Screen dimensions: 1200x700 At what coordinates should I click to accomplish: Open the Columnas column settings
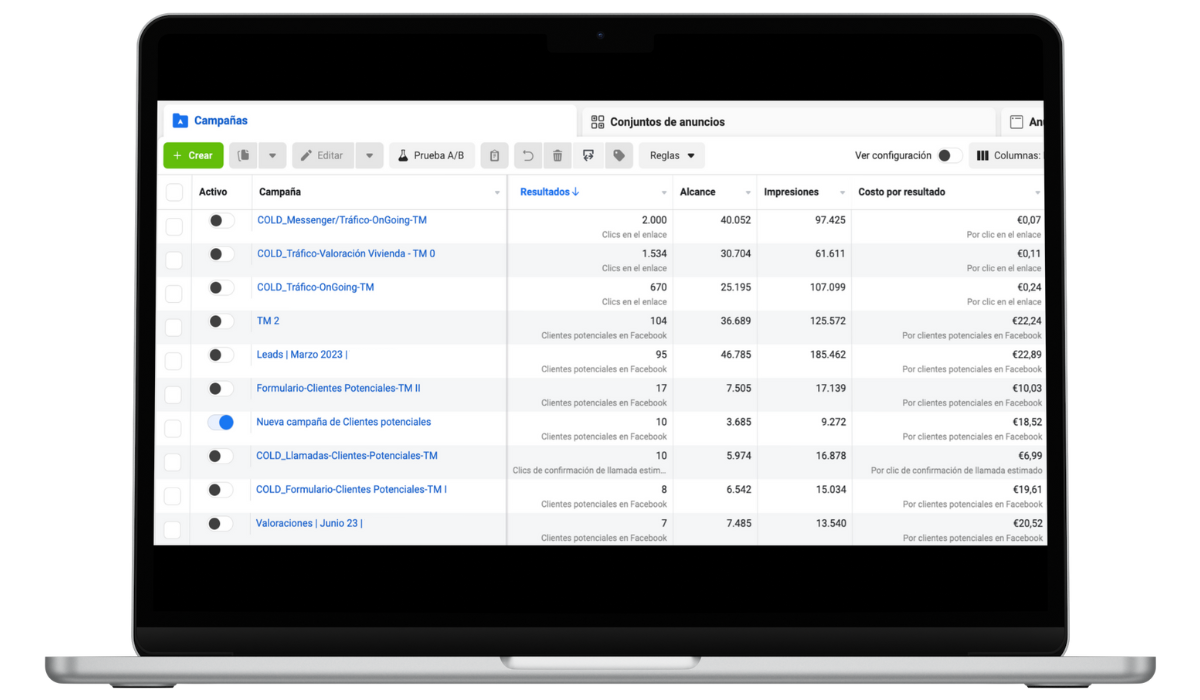point(1008,156)
